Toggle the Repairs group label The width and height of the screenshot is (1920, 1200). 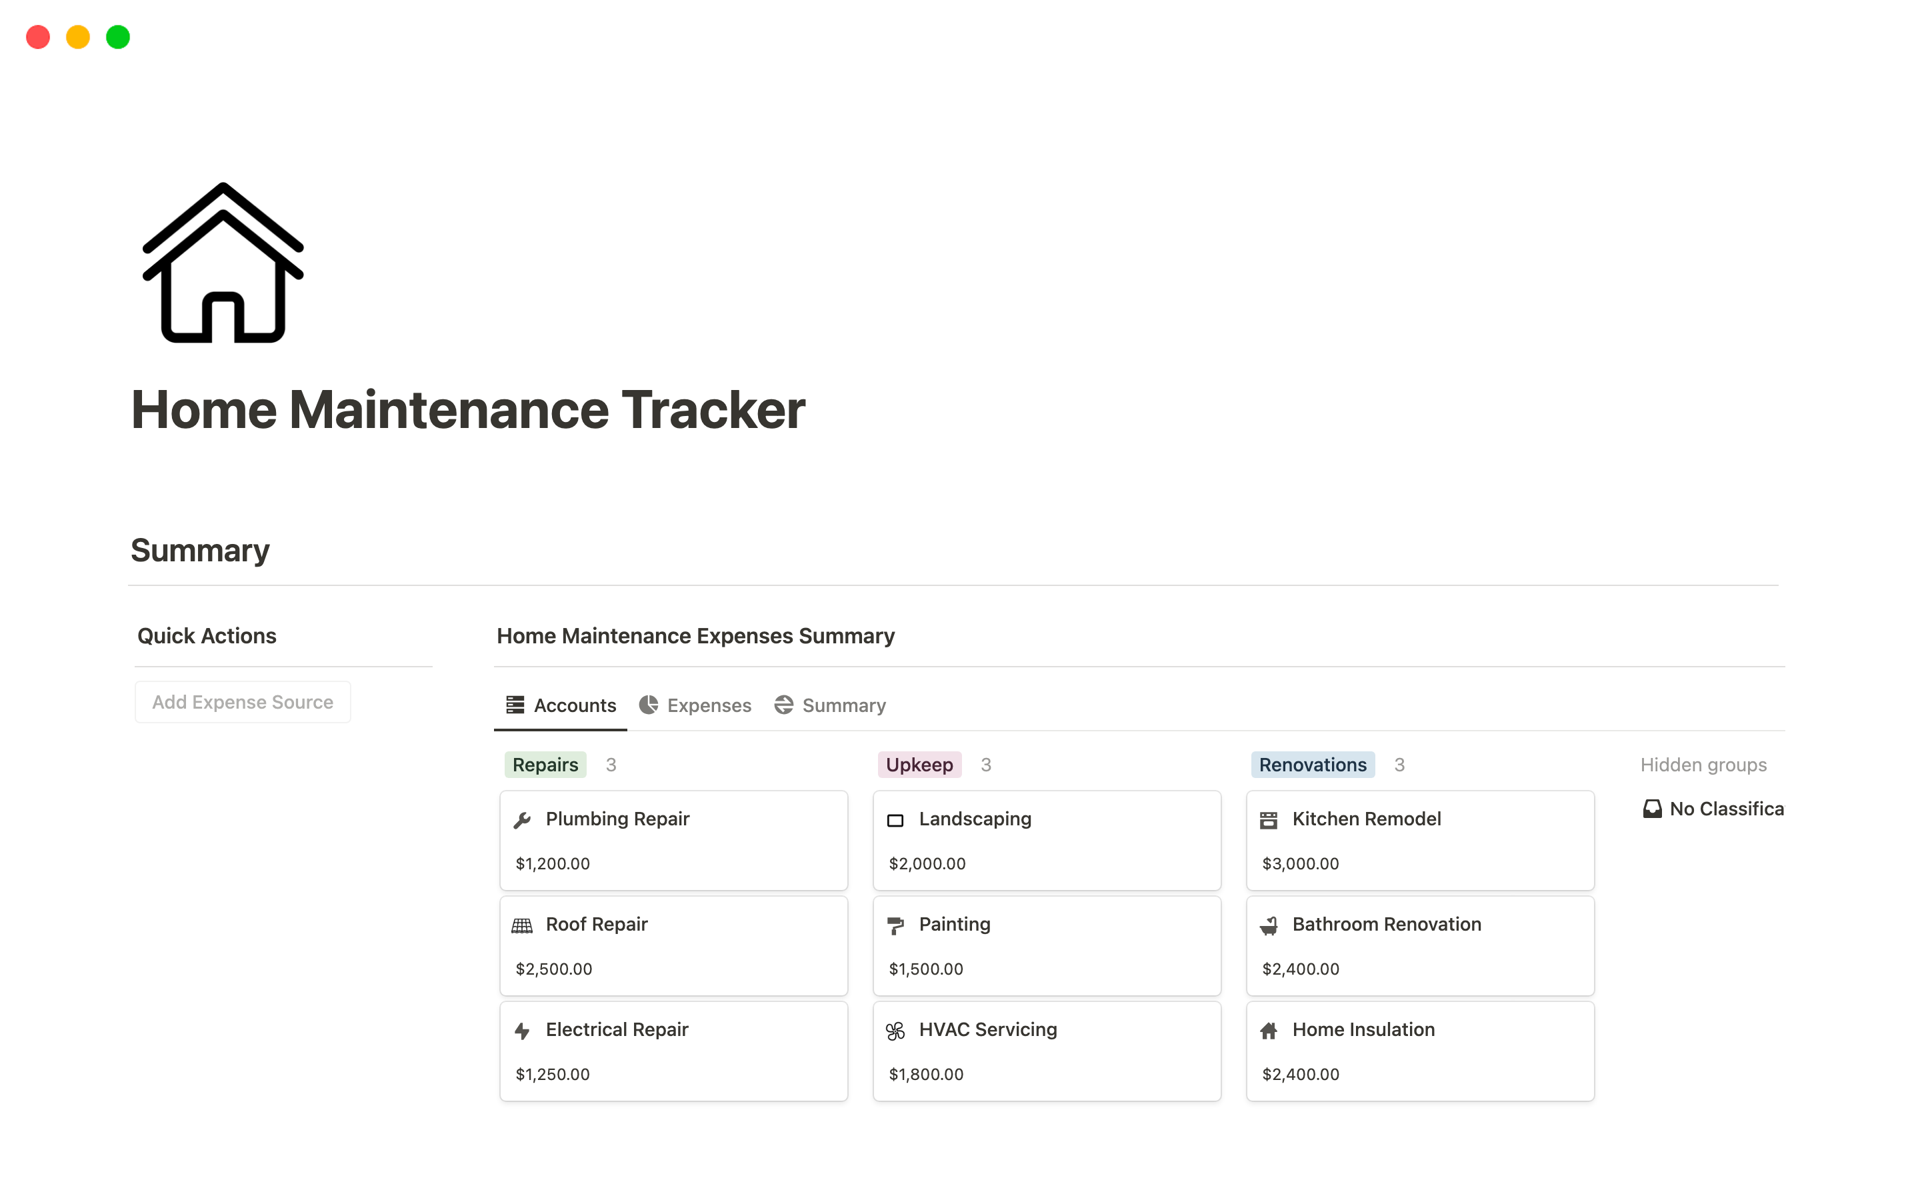click(544, 764)
